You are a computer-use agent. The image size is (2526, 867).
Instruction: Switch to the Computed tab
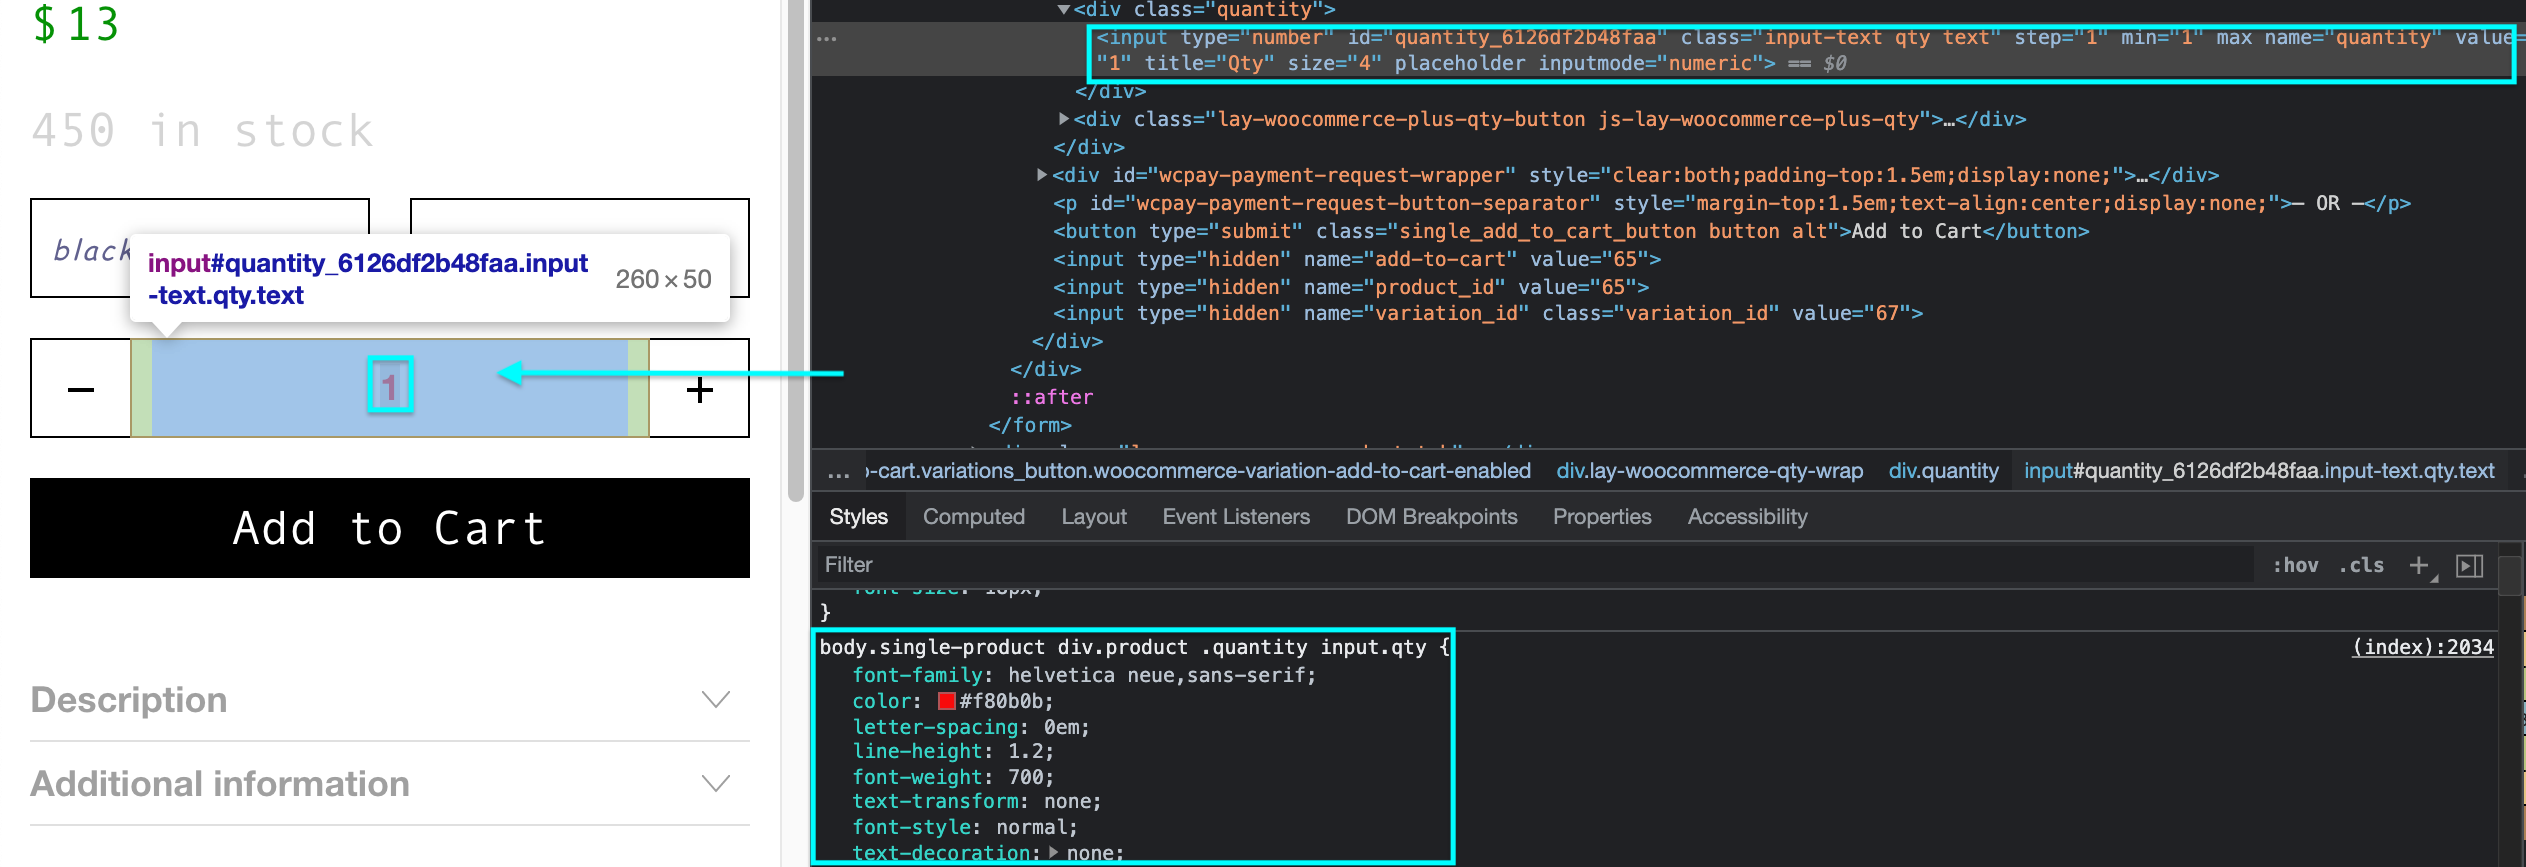pyautogui.click(x=973, y=517)
